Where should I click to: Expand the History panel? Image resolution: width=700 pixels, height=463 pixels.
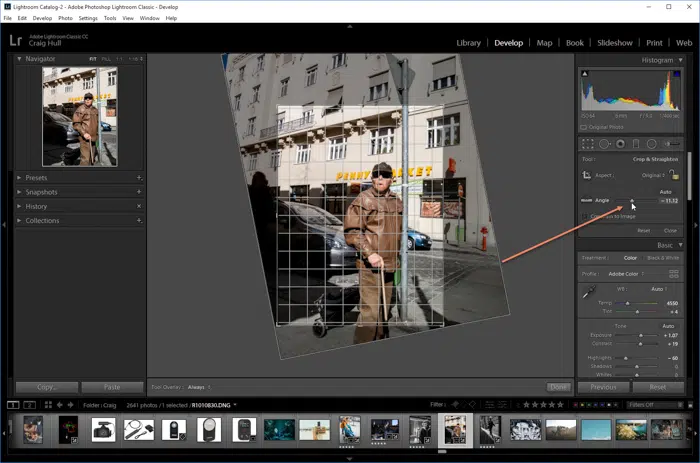coord(19,206)
